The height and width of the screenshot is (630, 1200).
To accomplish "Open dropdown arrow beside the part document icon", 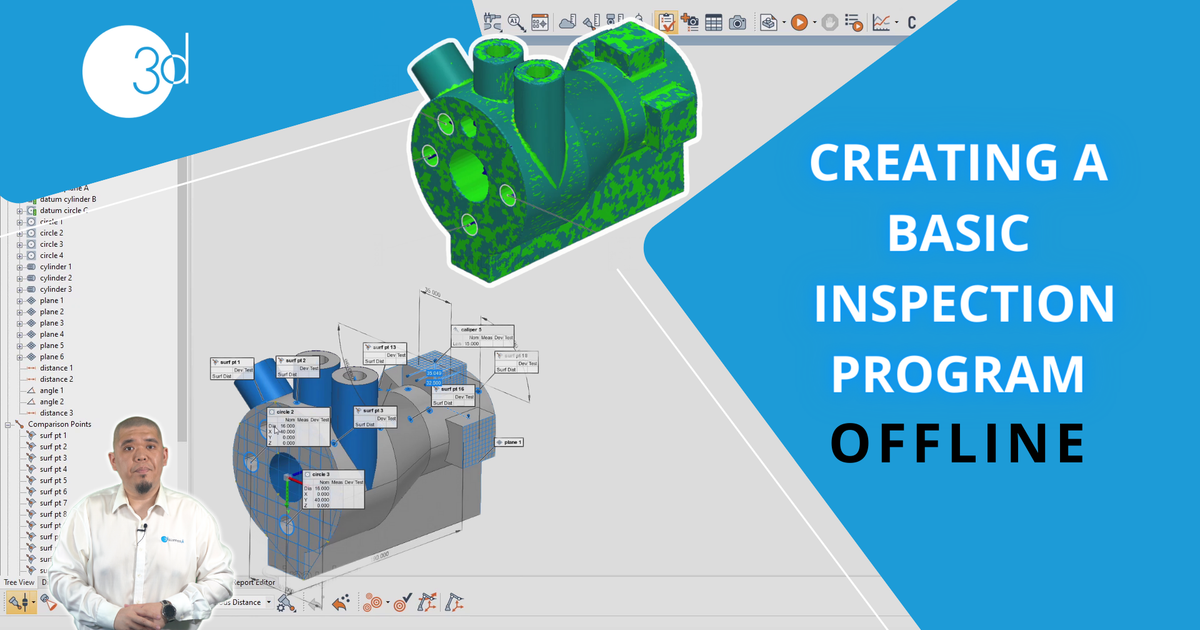I will pos(782,22).
